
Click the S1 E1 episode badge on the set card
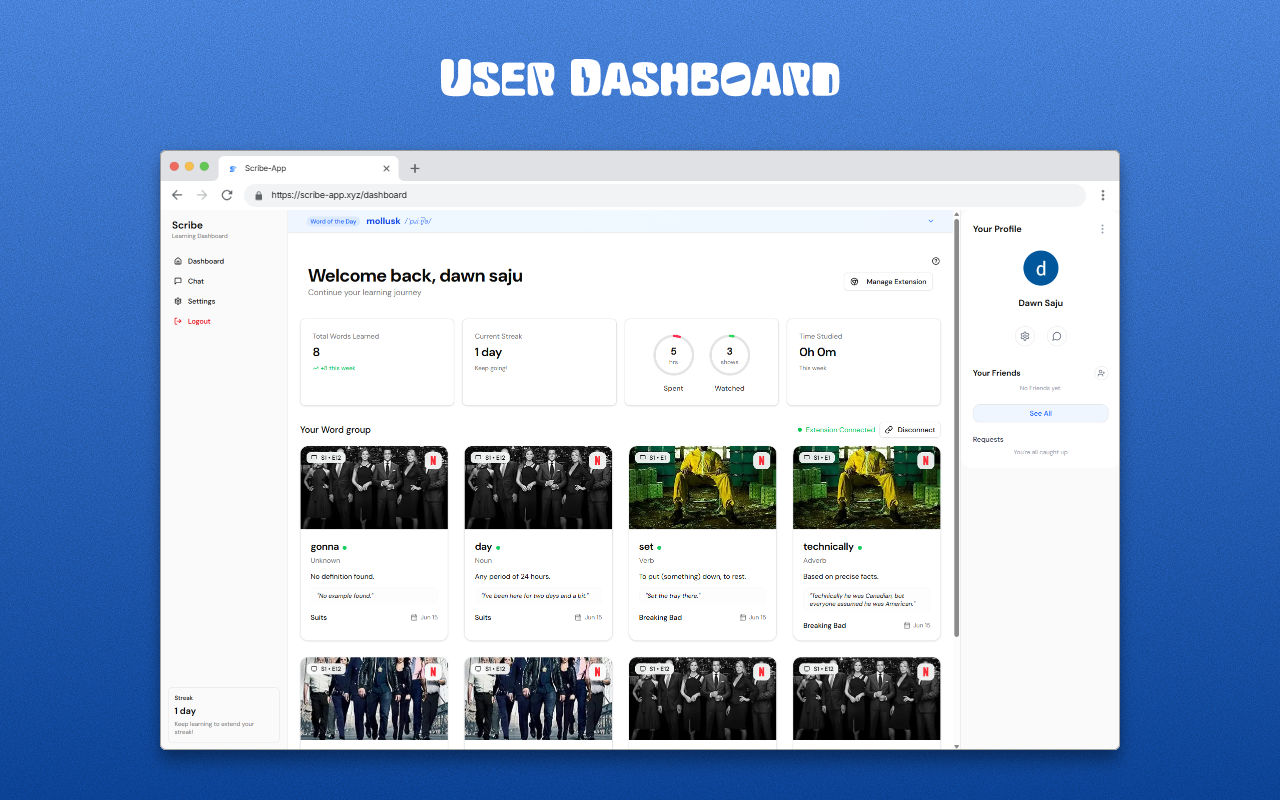[653, 457]
